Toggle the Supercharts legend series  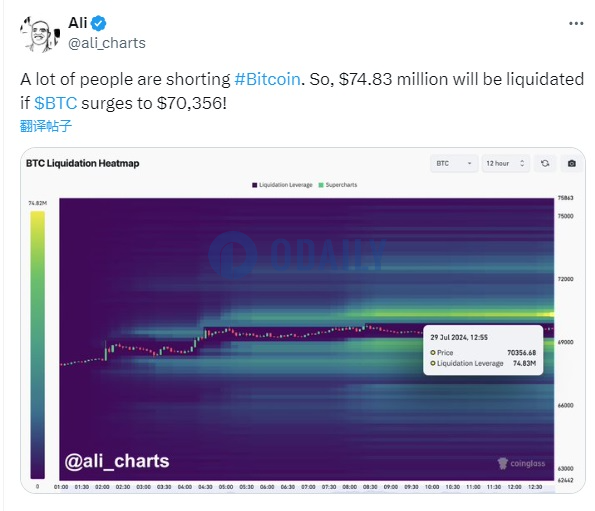pos(338,185)
